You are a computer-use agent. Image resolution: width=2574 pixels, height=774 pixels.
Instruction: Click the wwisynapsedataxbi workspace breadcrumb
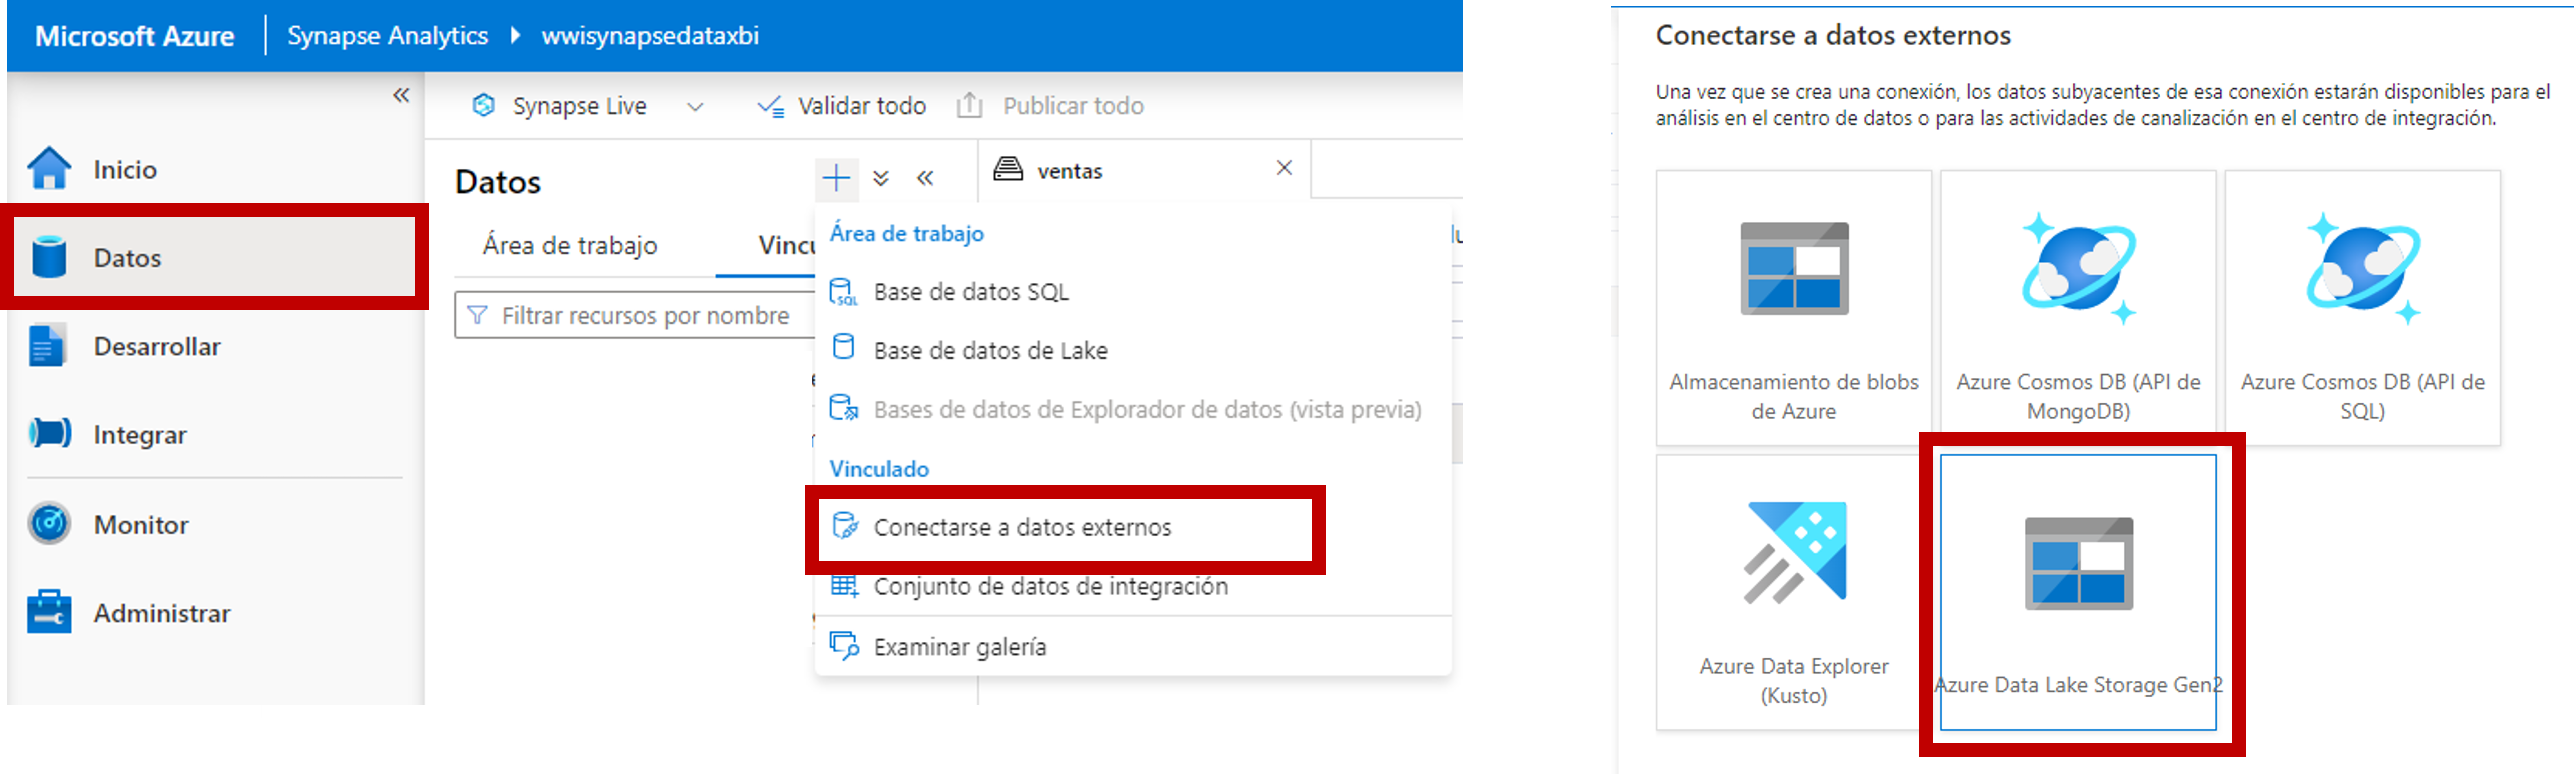coord(650,36)
